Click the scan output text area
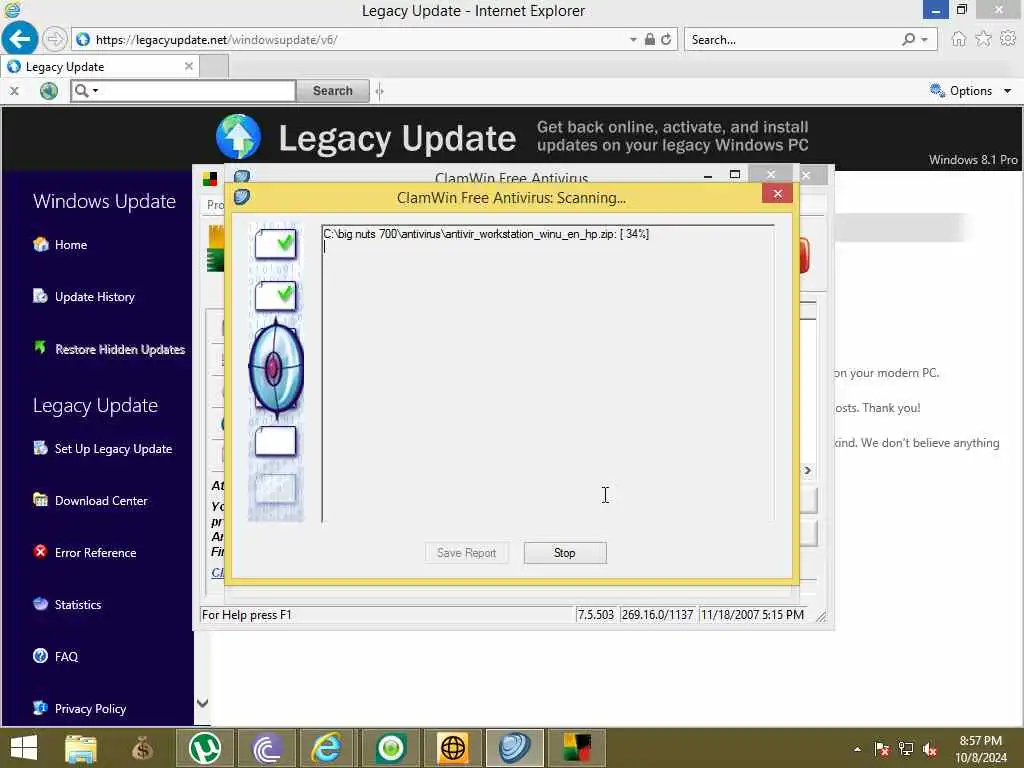 coord(548,374)
